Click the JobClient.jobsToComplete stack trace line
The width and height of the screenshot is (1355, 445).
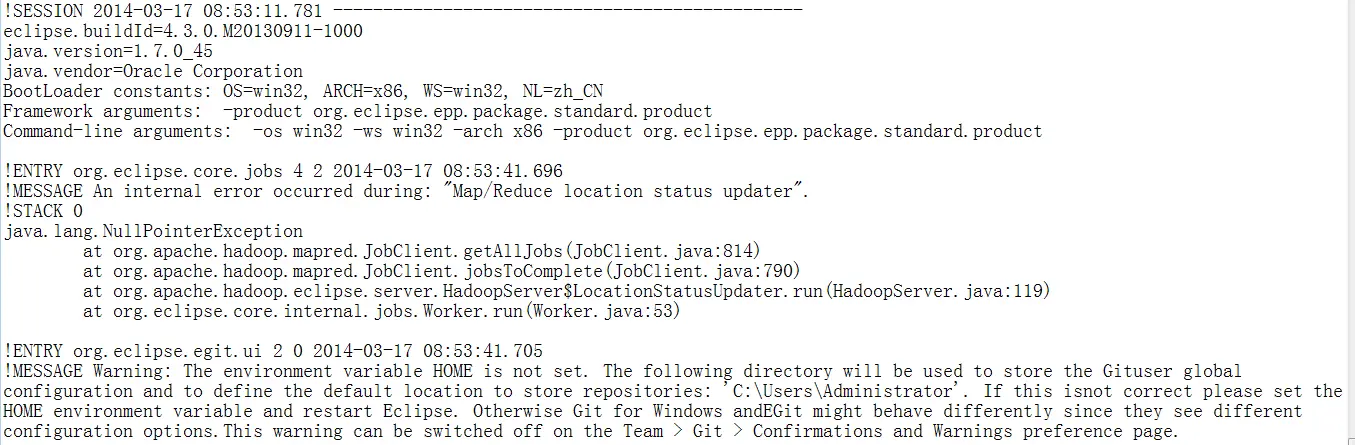(442, 271)
